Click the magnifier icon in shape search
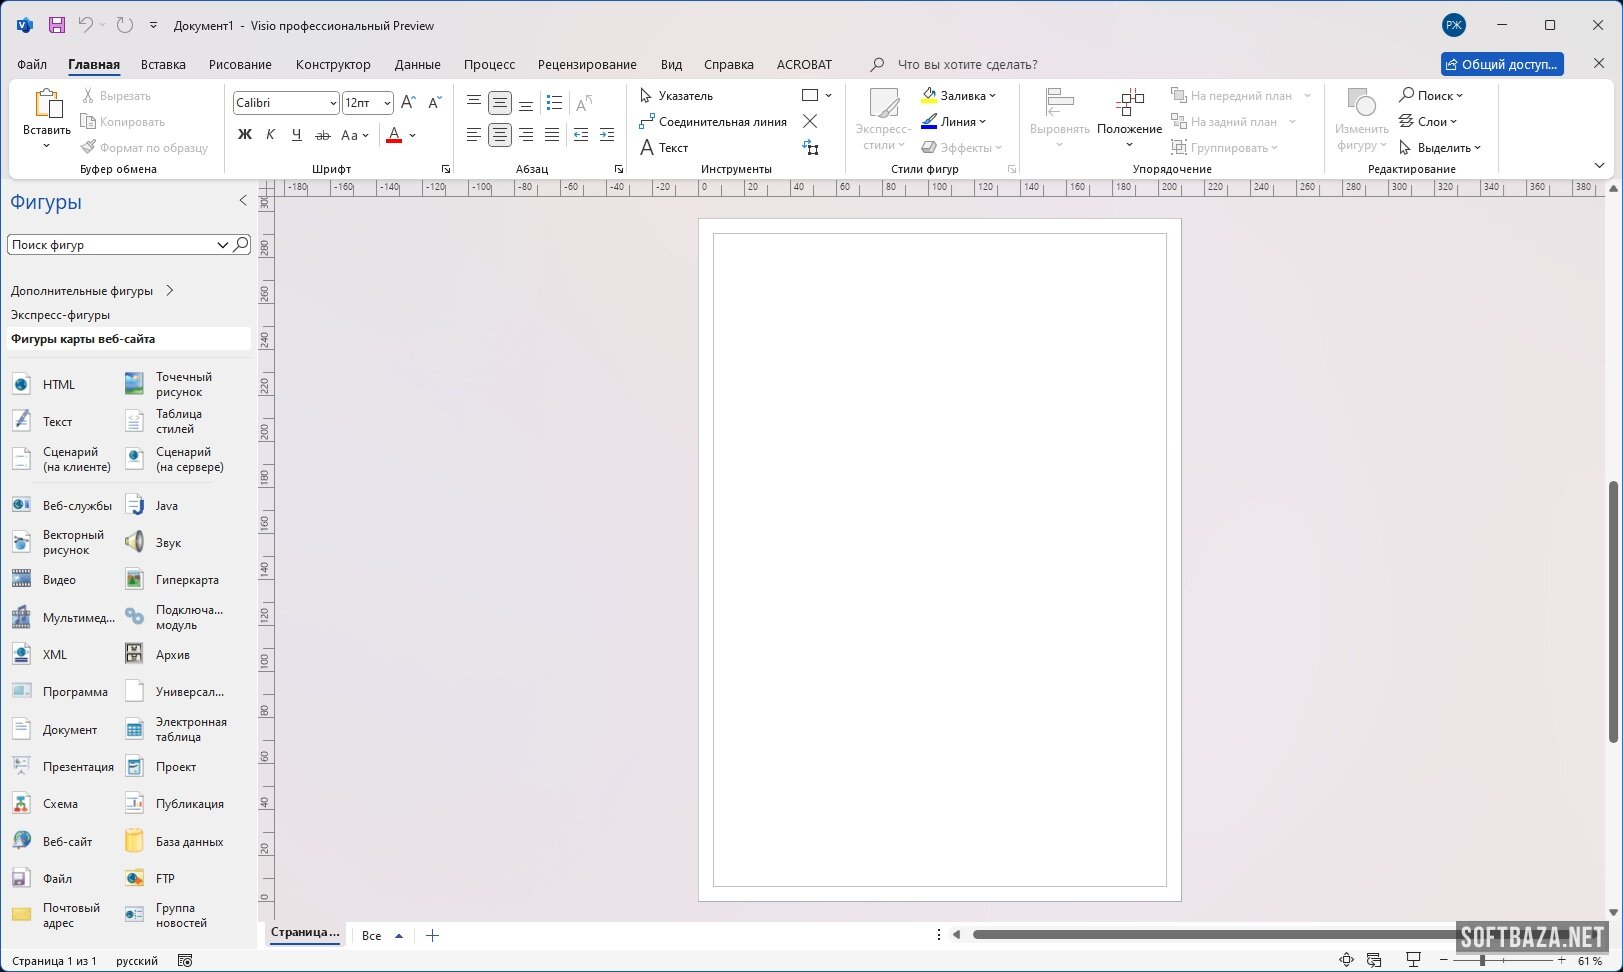1623x972 pixels. click(x=241, y=244)
